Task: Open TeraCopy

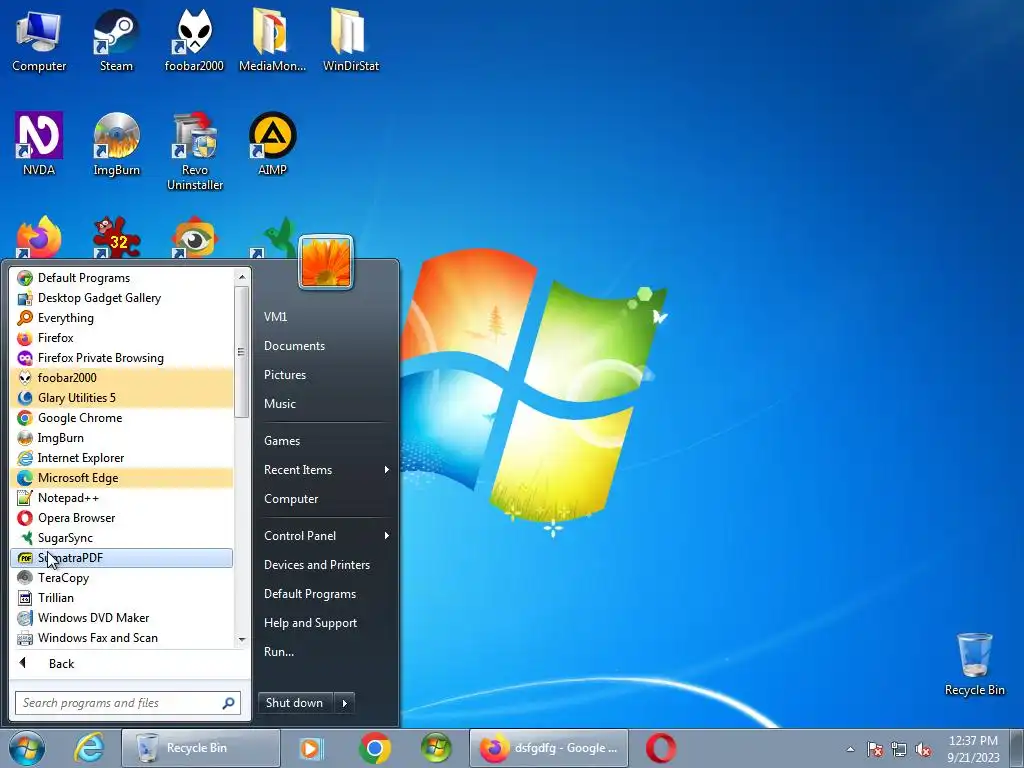Action: (121, 578)
